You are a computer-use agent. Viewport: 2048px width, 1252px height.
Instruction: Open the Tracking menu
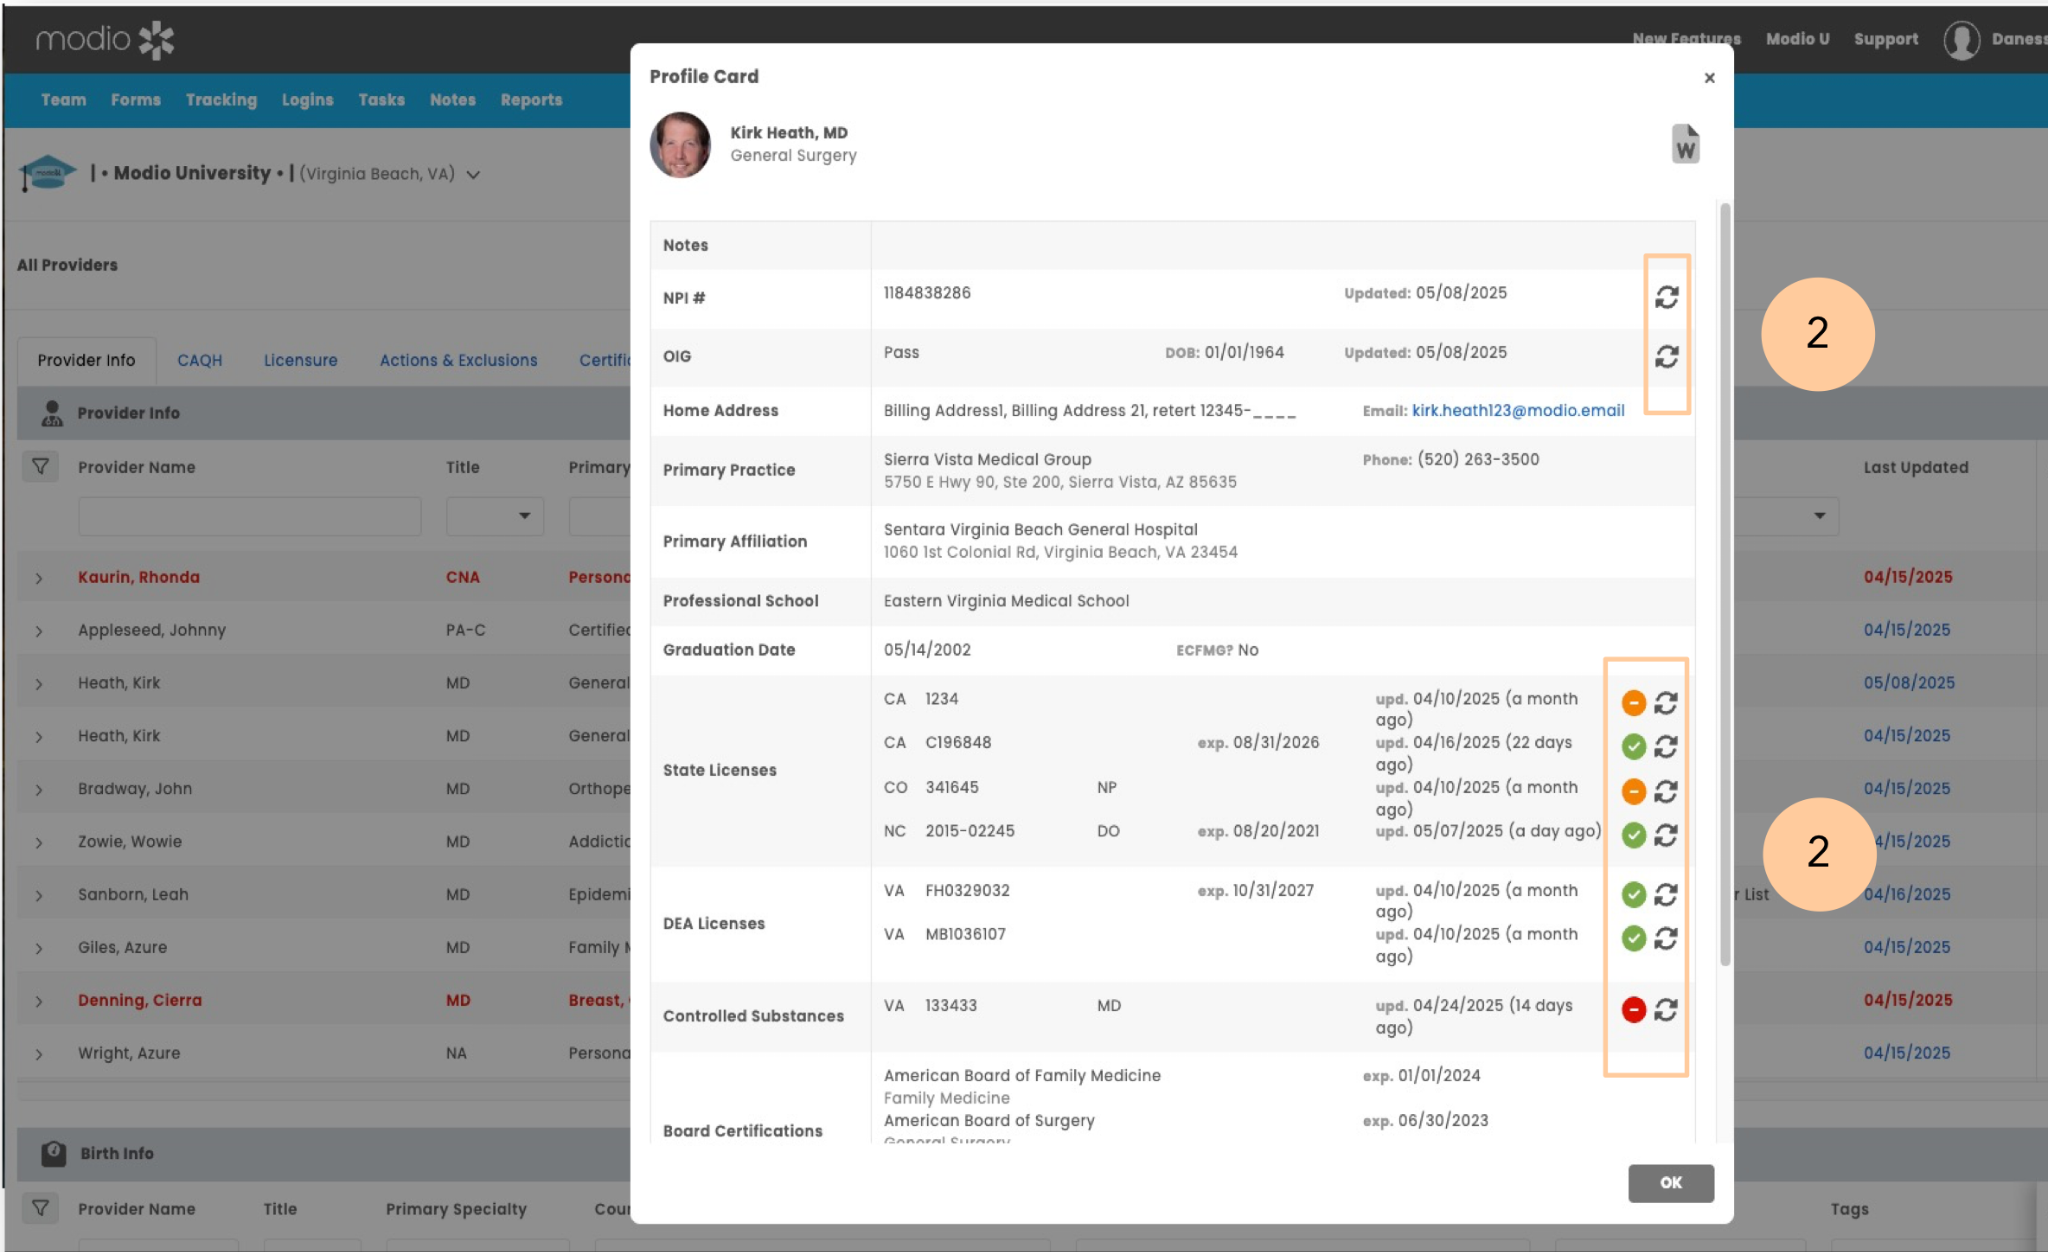click(221, 100)
